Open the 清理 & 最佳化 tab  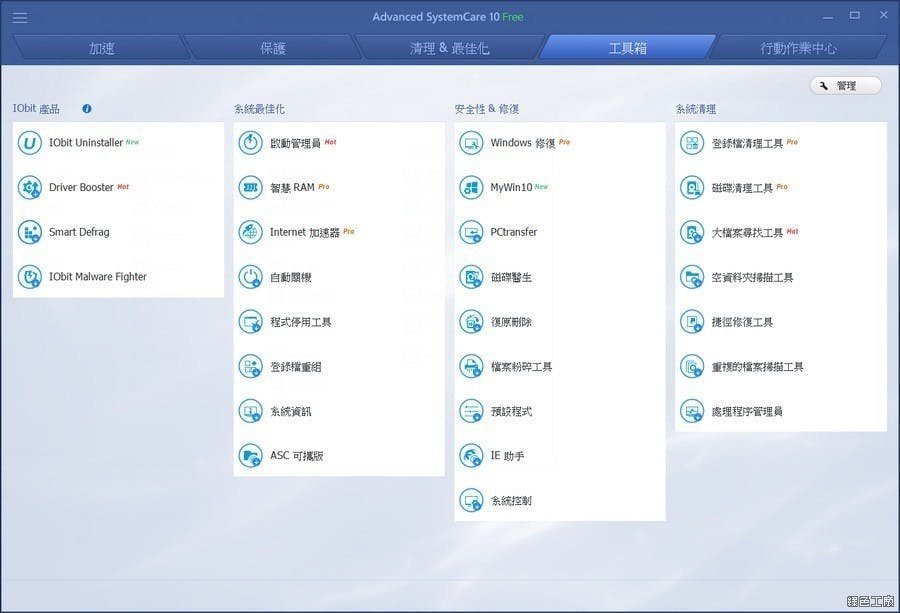(x=449, y=48)
